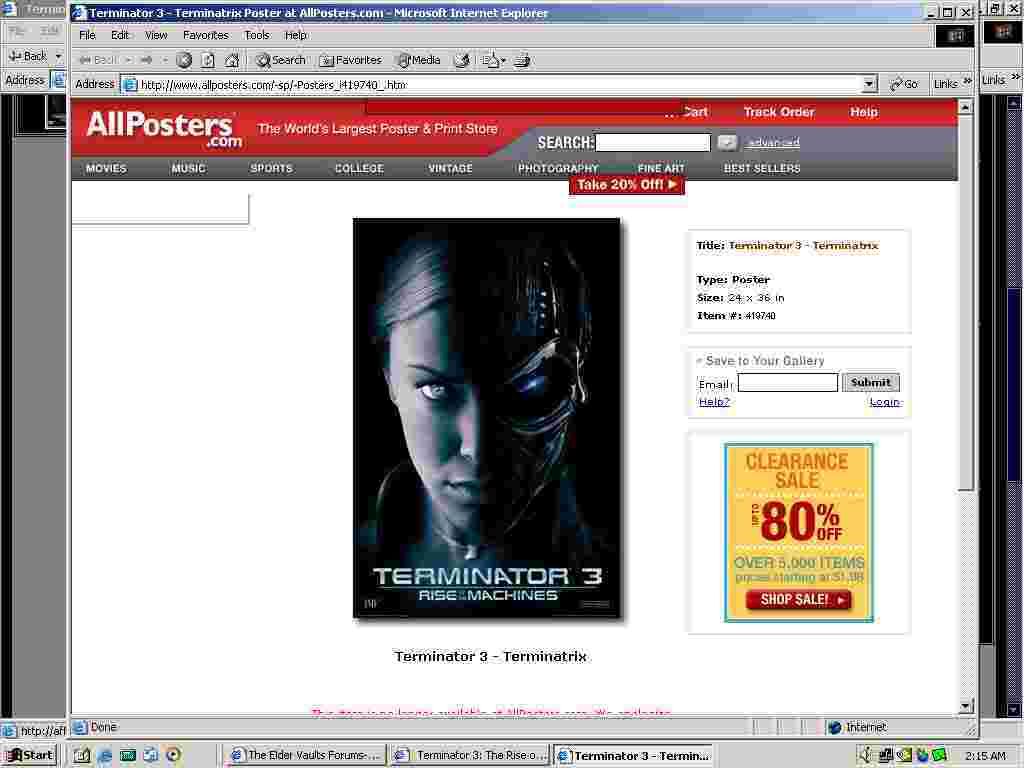Click the Back button in the background window
Screen dimensions: 1024x768
27,56
